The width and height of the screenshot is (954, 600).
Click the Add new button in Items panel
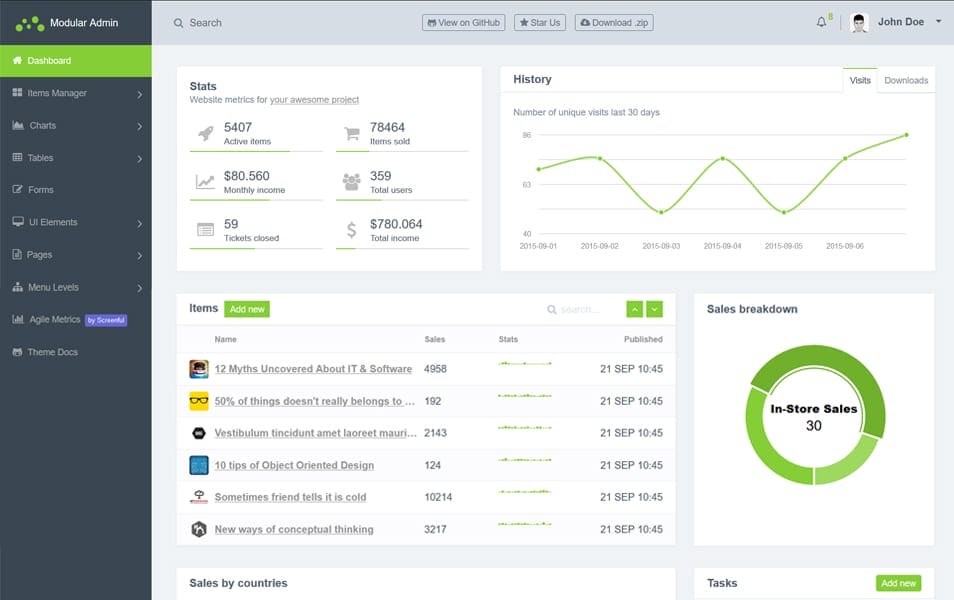click(x=246, y=309)
